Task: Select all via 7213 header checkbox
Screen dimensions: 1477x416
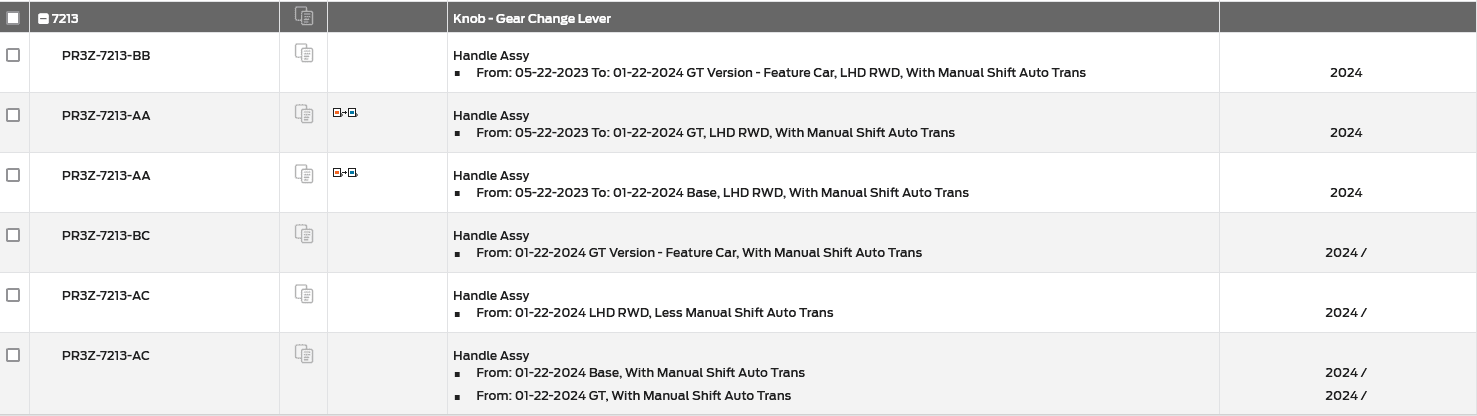Action: click(x=13, y=18)
